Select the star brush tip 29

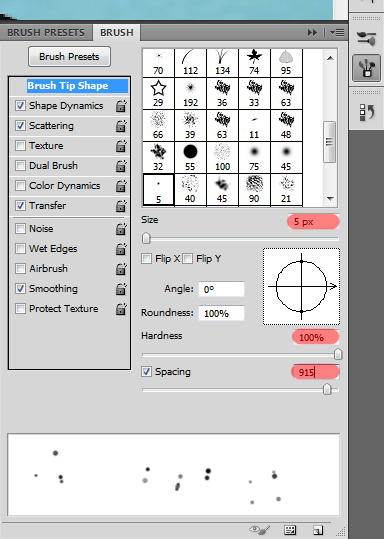pos(158,94)
